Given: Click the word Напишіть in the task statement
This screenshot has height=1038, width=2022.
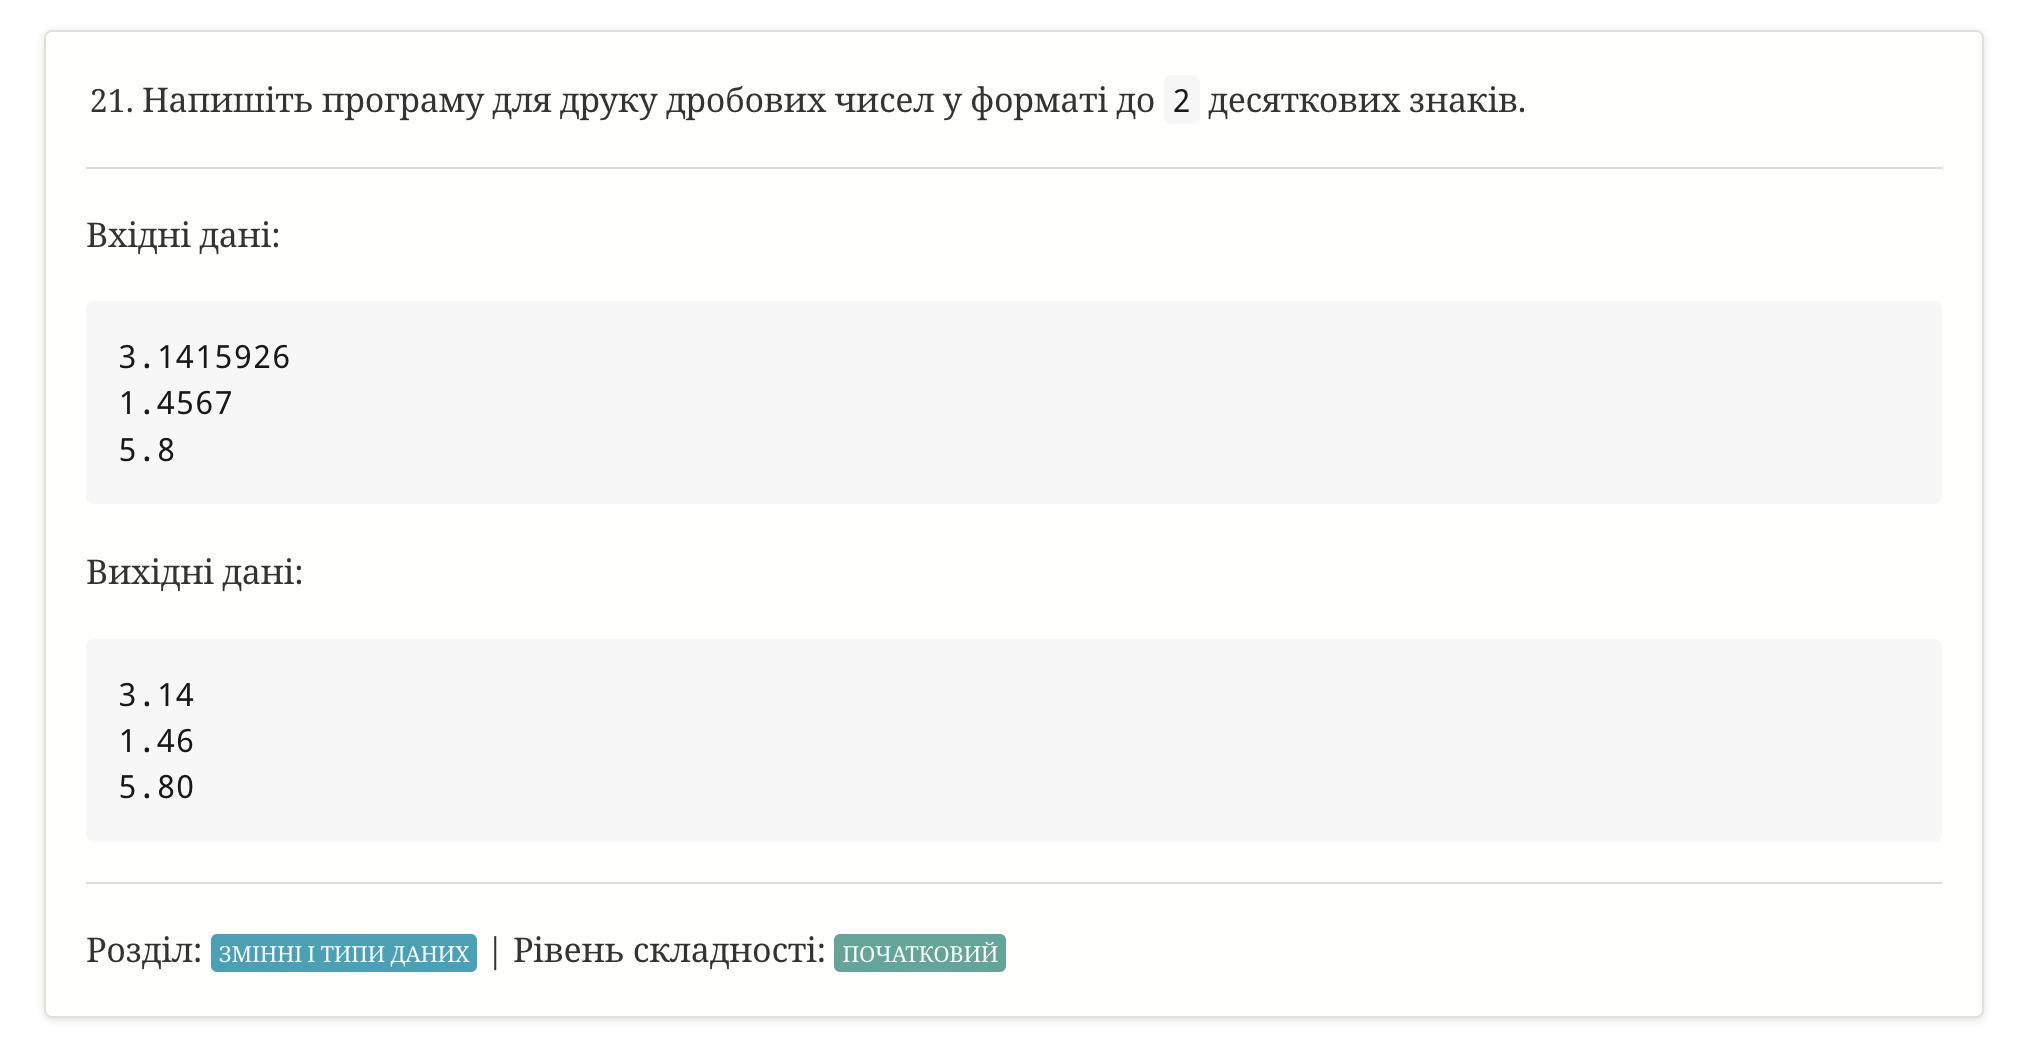Looking at the screenshot, I should [x=227, y=100].
